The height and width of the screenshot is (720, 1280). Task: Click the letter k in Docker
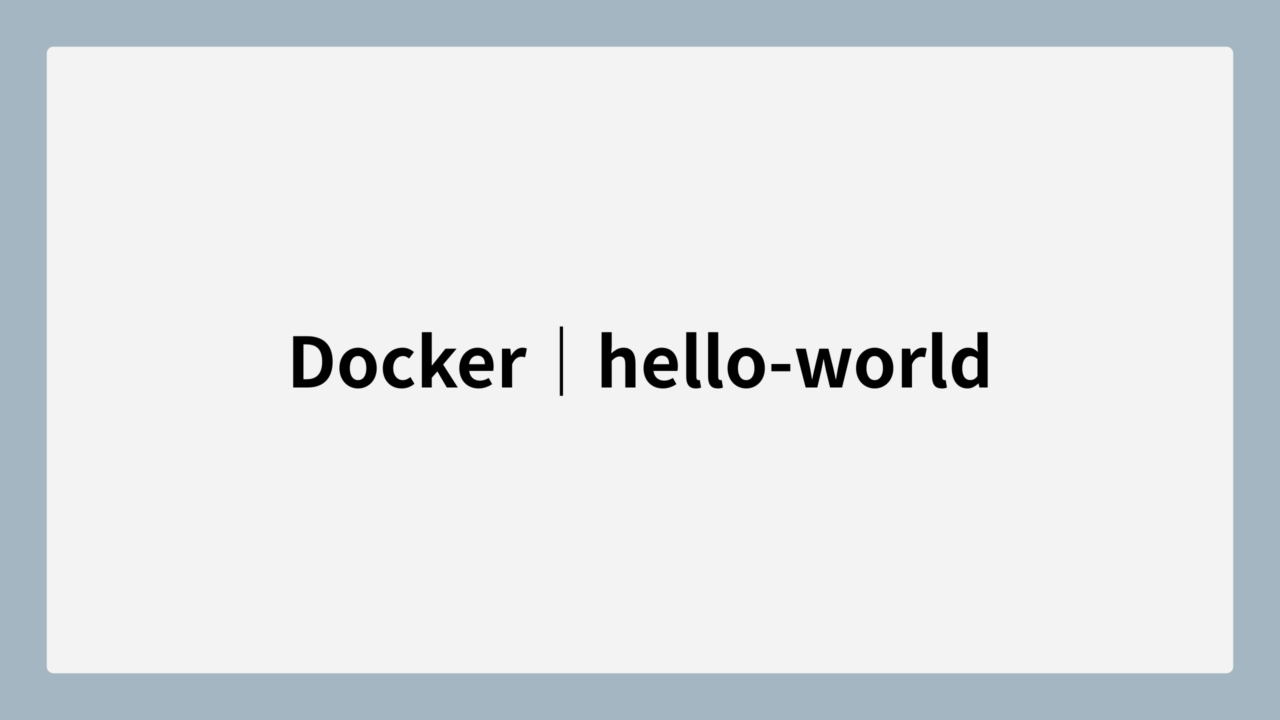pos(440,360)
